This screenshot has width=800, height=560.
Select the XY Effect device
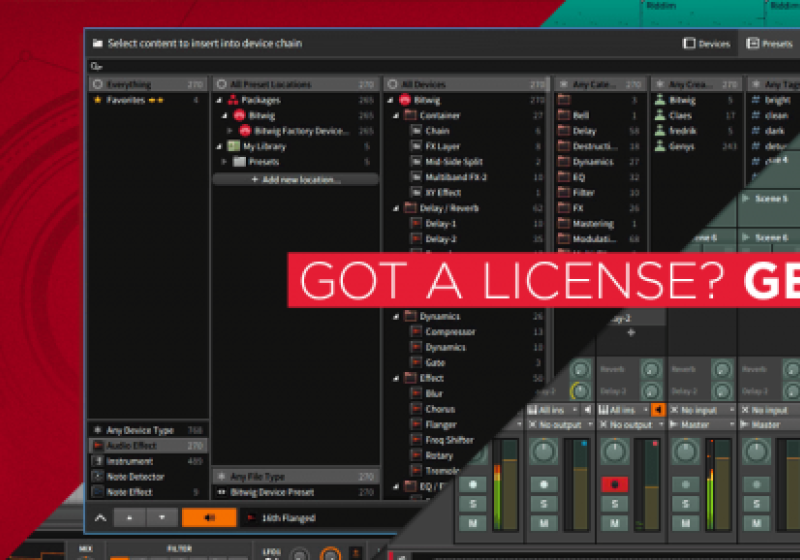(443, 193)
